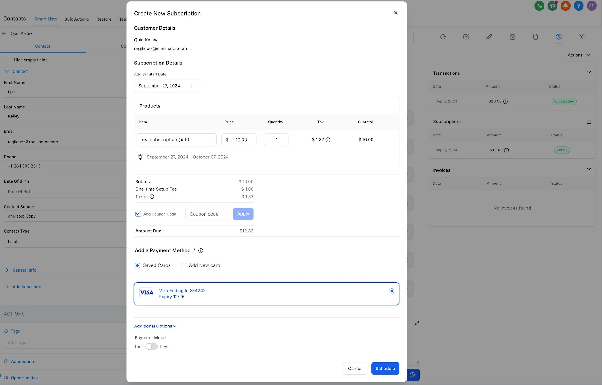
Task: Click the info icon beside Add a Payment Method
Action: click(x=201, y=250)
